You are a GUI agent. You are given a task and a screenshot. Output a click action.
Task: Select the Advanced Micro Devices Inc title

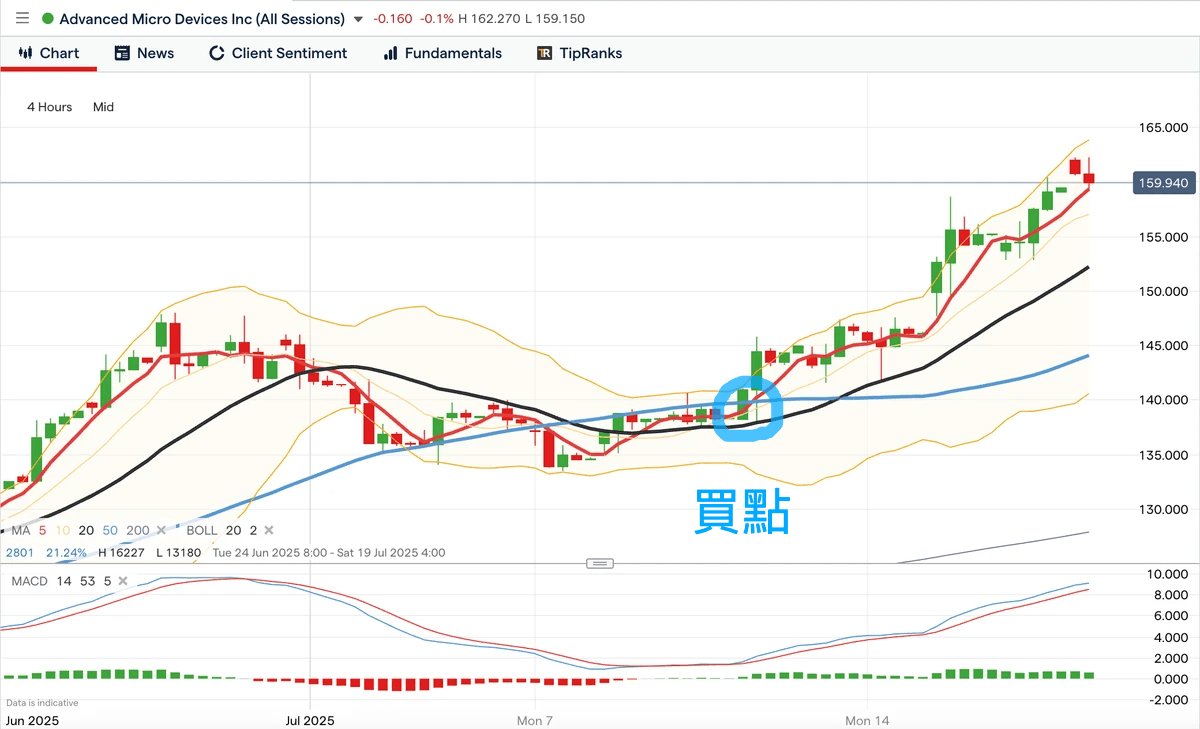[x=202, y=19]
